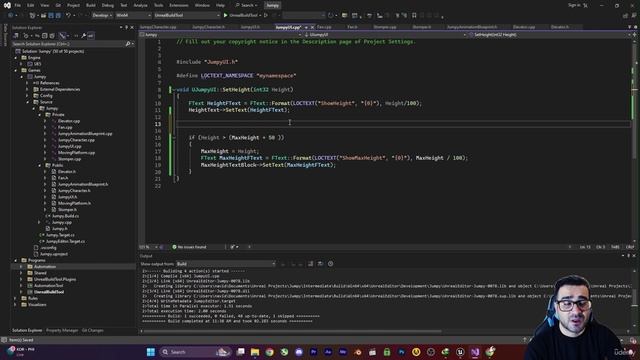Click the Save All toolbar icon
The width and height of the screenshot is (640, 360).
coord(58,15)
